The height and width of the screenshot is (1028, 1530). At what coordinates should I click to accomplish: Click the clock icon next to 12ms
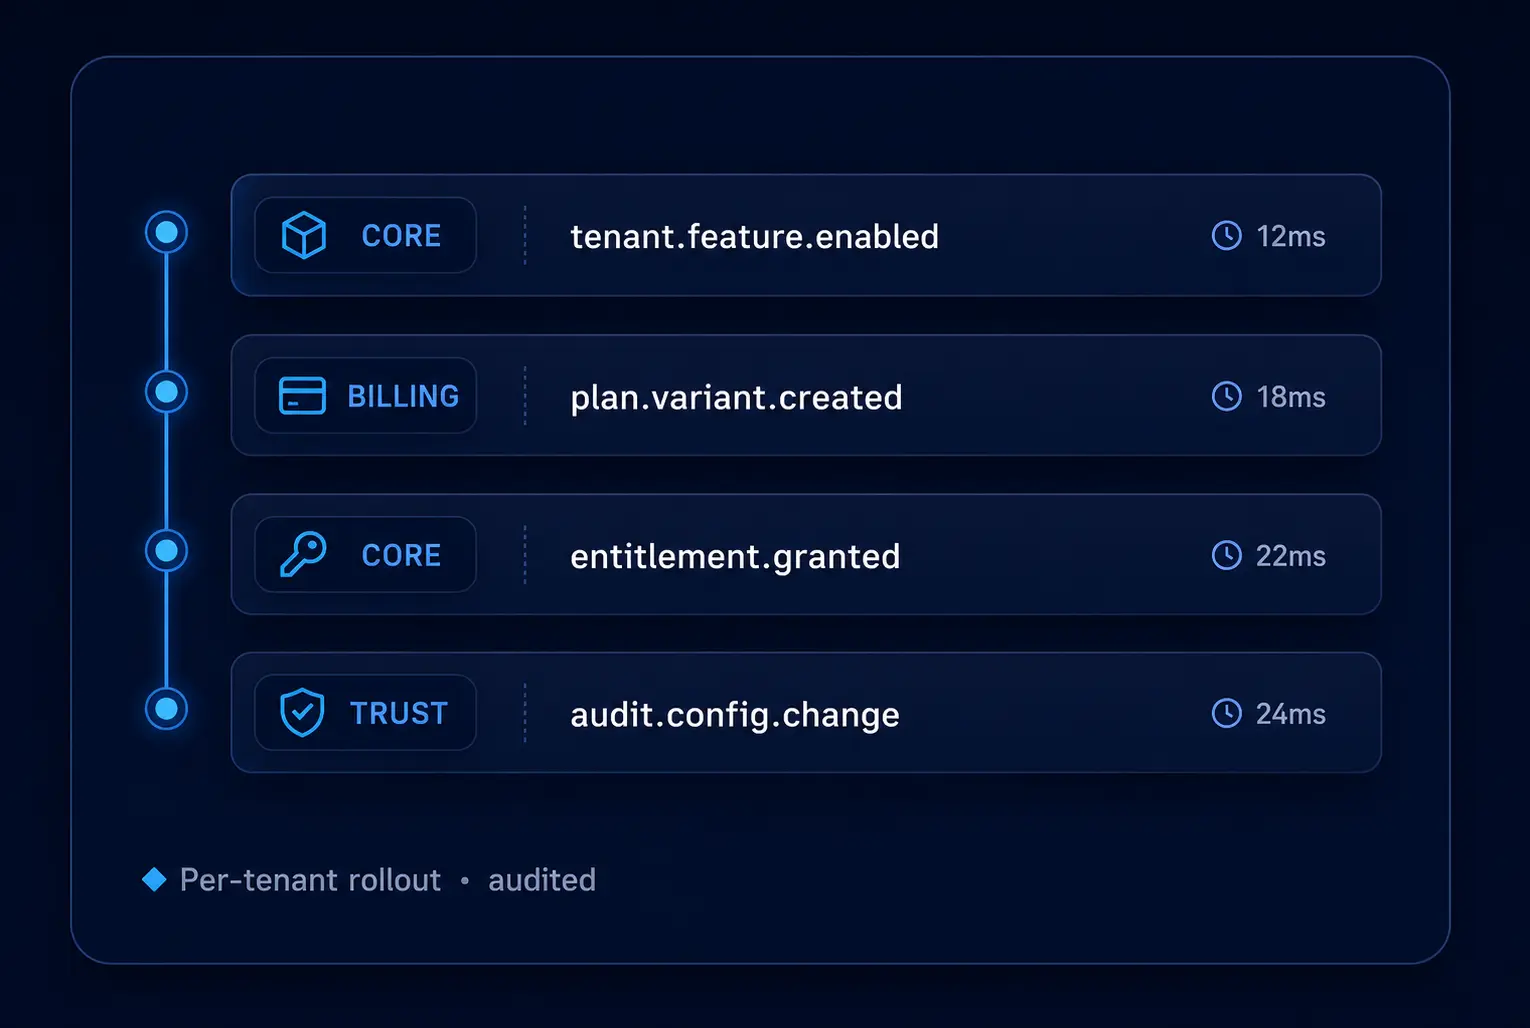coord(1227,236)
